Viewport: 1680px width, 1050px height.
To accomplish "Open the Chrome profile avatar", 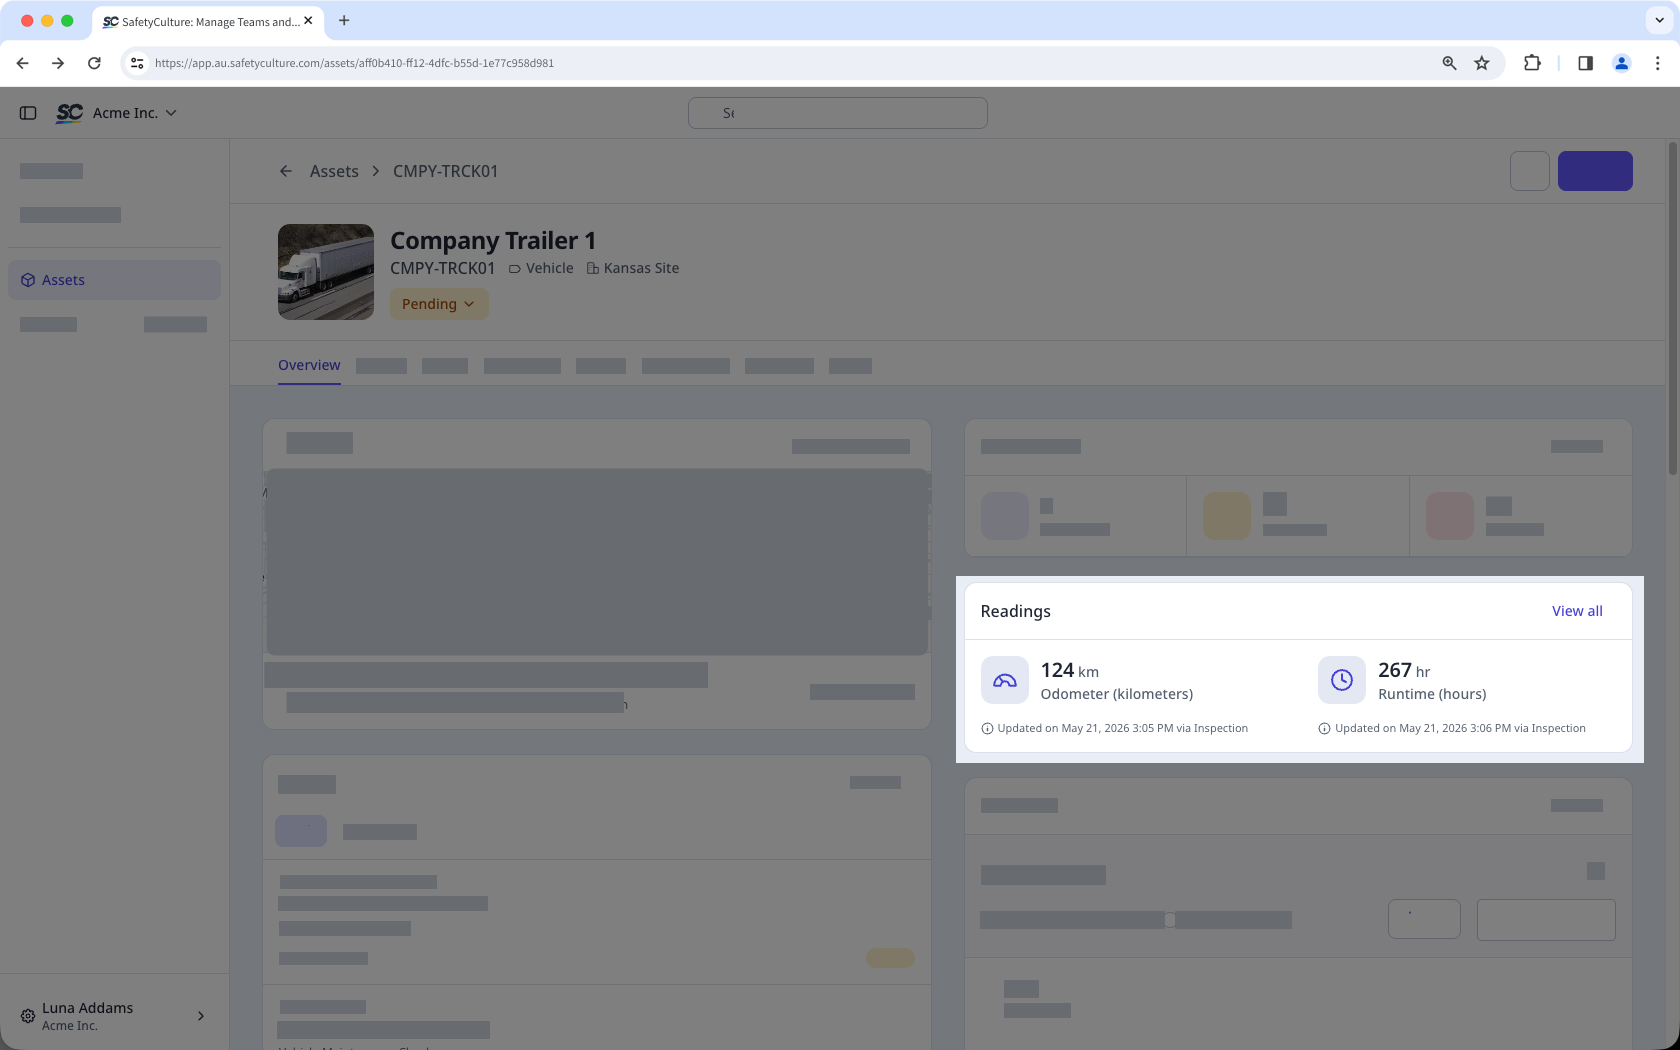I will (1621, 63).
